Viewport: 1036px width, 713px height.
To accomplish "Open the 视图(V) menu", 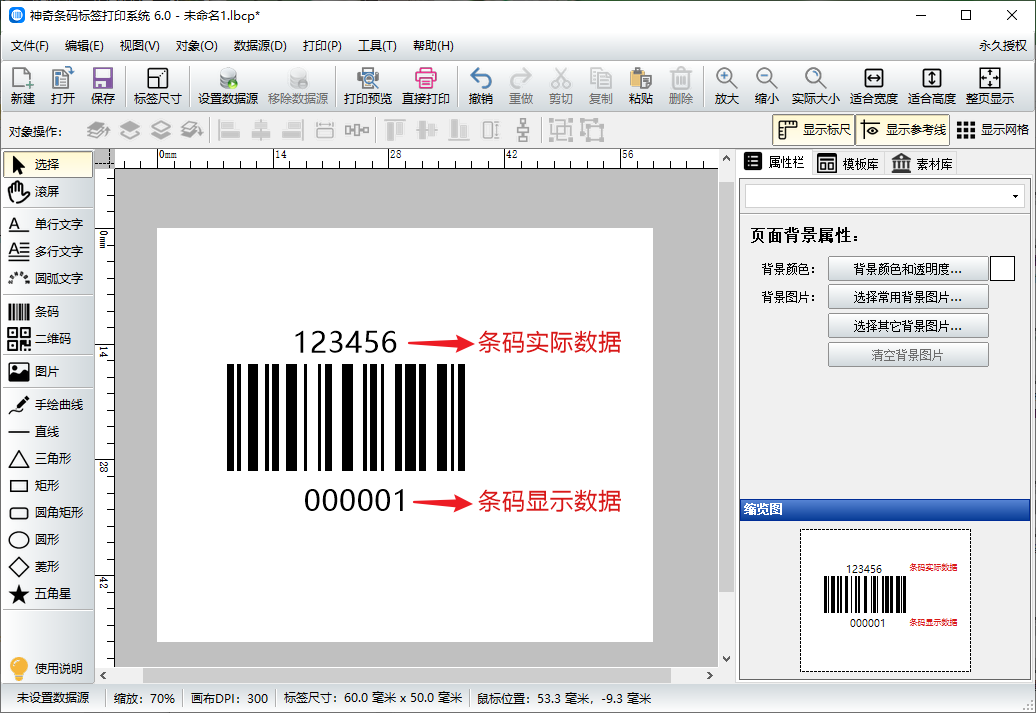I will point(139,46).
